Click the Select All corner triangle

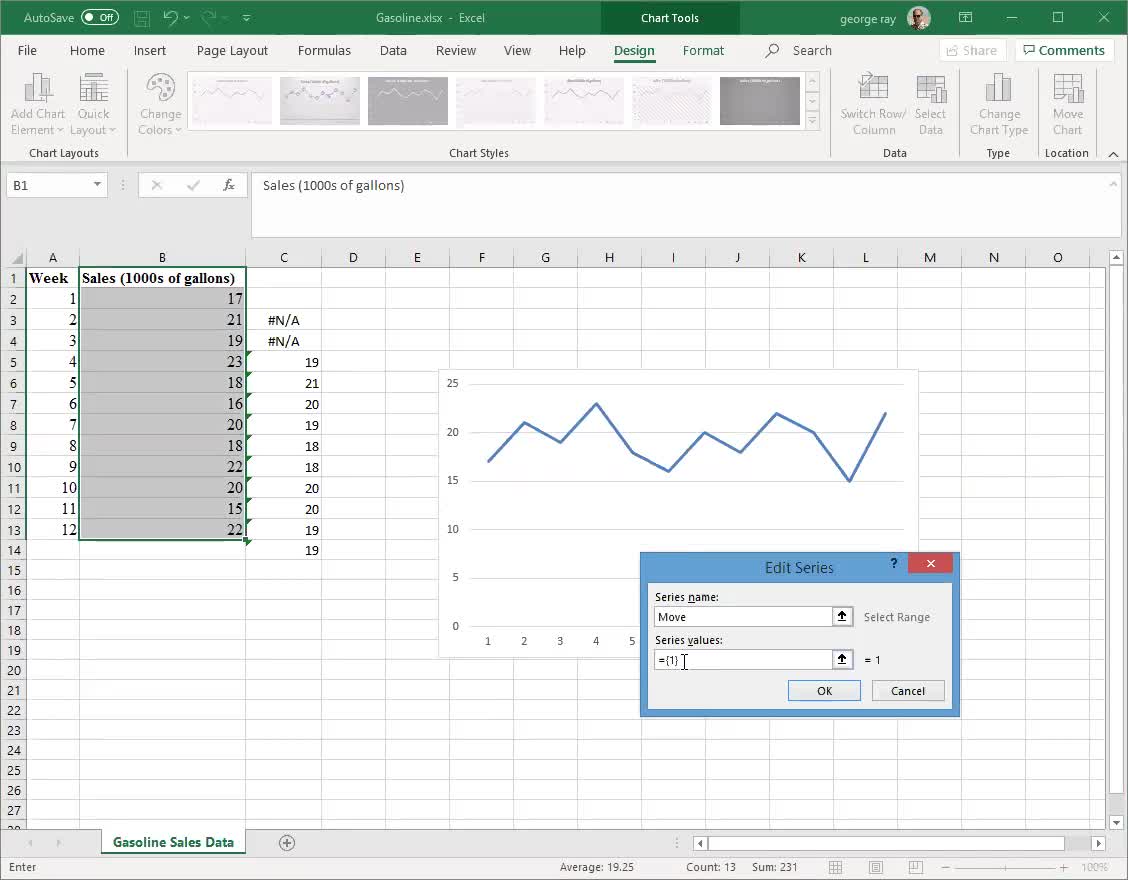point(16,258)
